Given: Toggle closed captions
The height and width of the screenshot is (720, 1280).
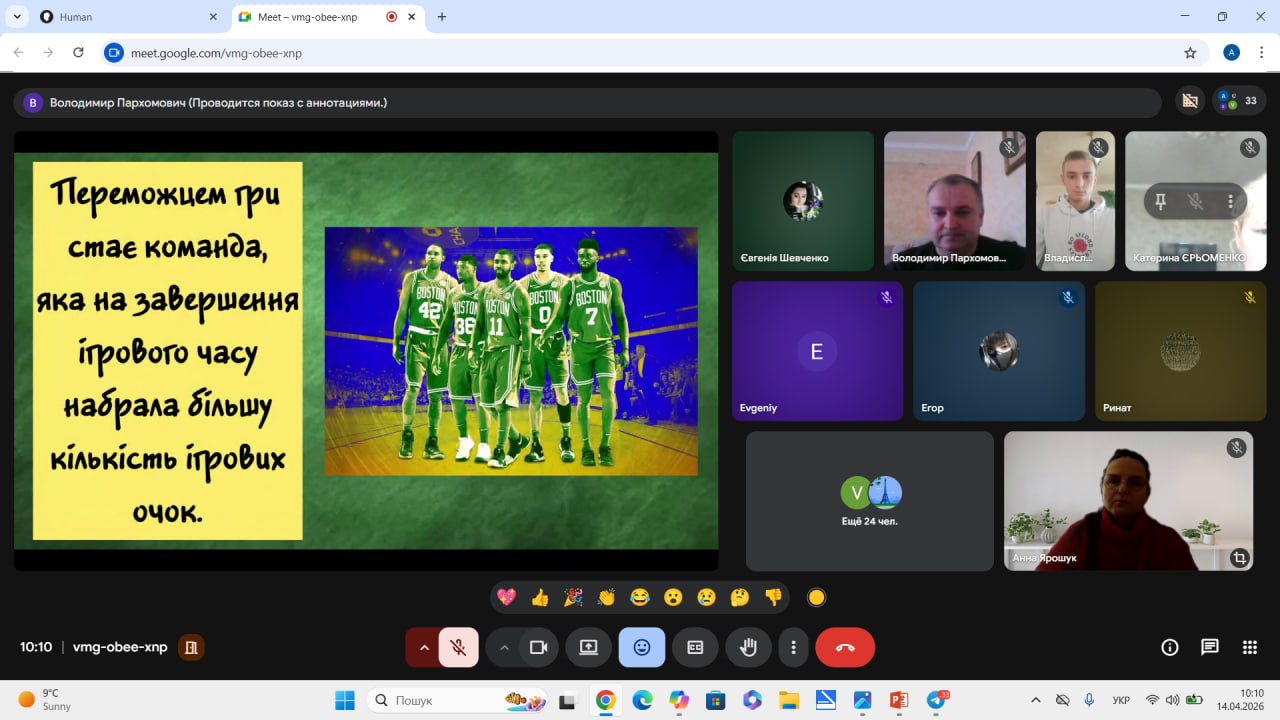Looking at the screenshot, I should pos(695,647).
